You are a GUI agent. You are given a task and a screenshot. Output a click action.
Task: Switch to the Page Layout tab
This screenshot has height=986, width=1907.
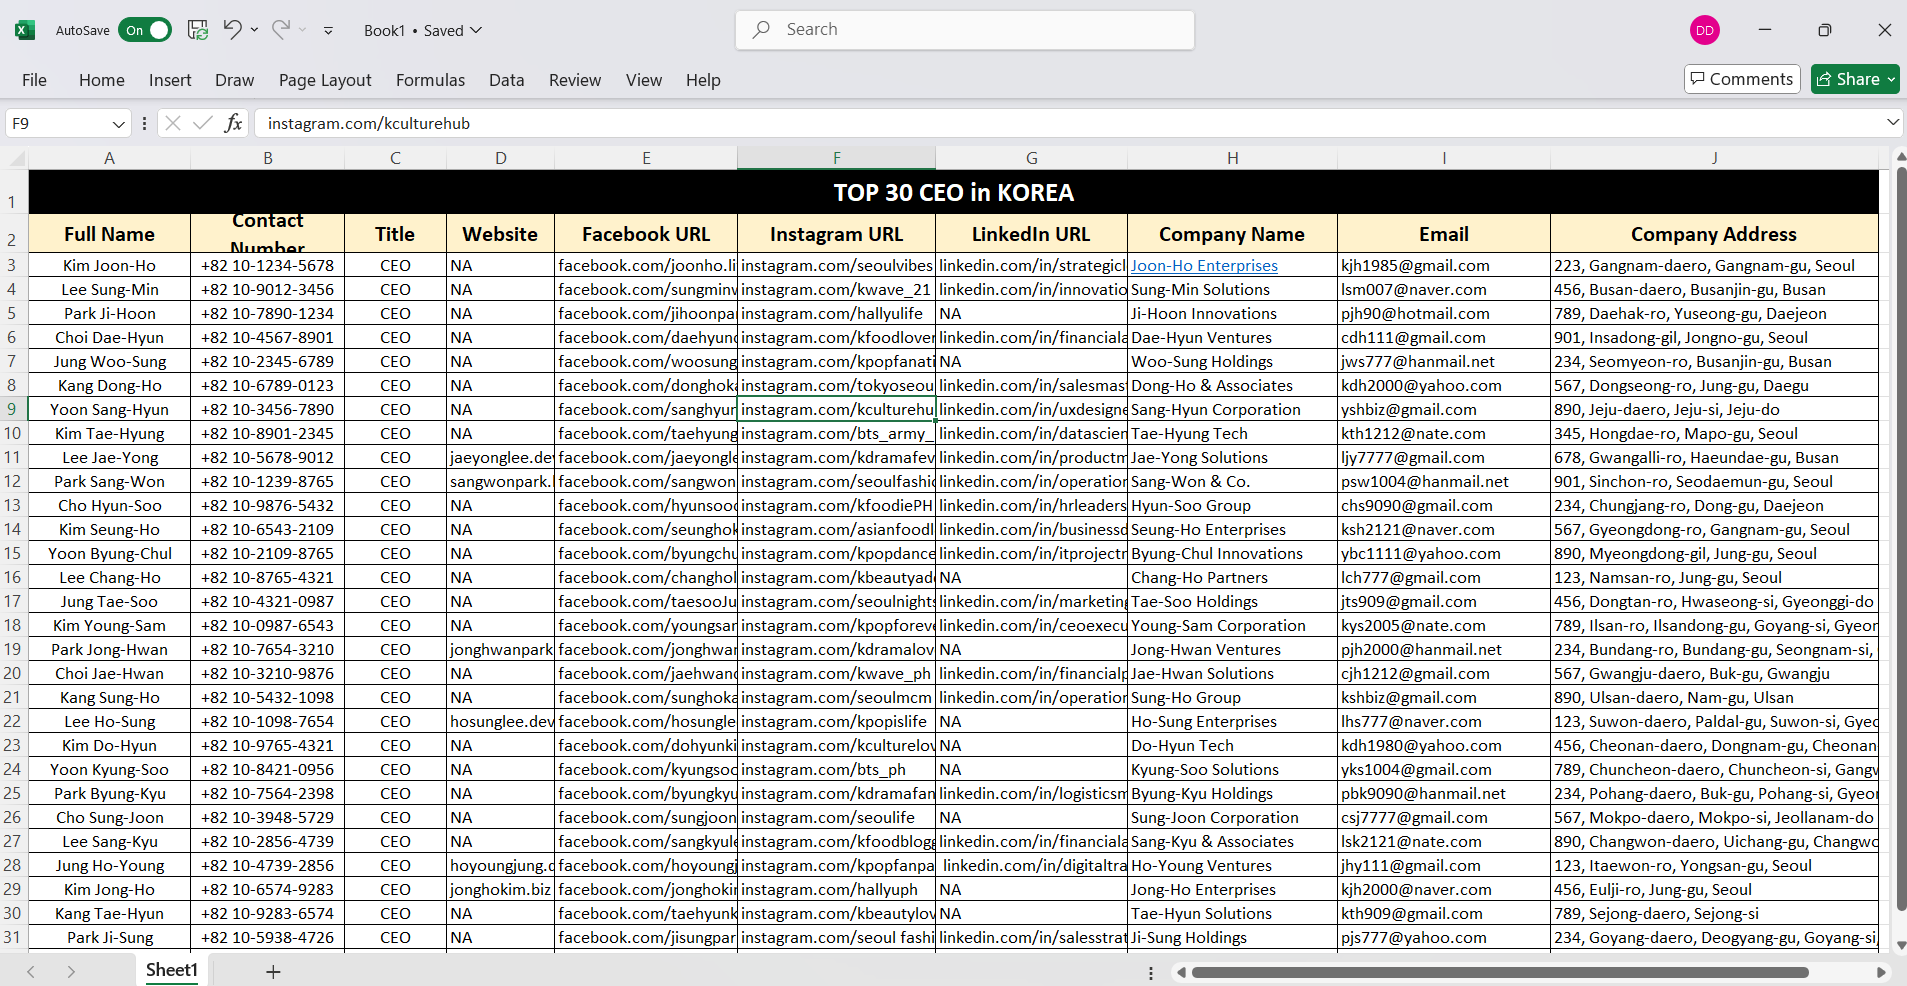[x=325, y=80]
